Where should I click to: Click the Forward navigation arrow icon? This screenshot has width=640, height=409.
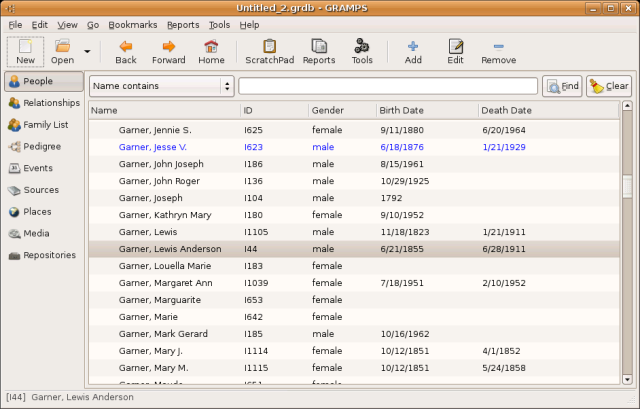click(x=168, y=51)
